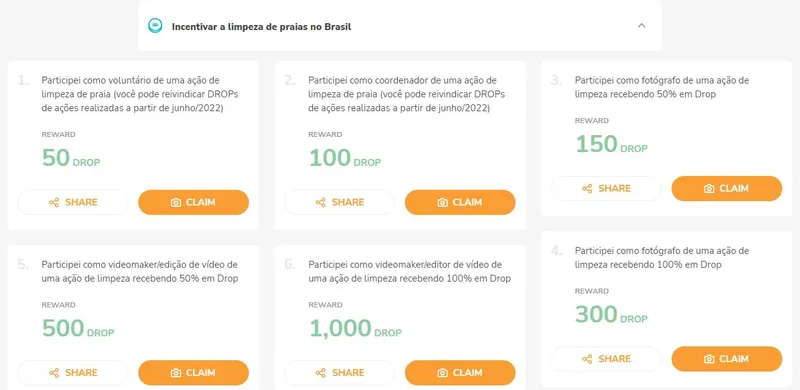Viewport: 800px width, 390px height.
Task: Share the 300 DROP photographer task
Action: click(606, 359)
